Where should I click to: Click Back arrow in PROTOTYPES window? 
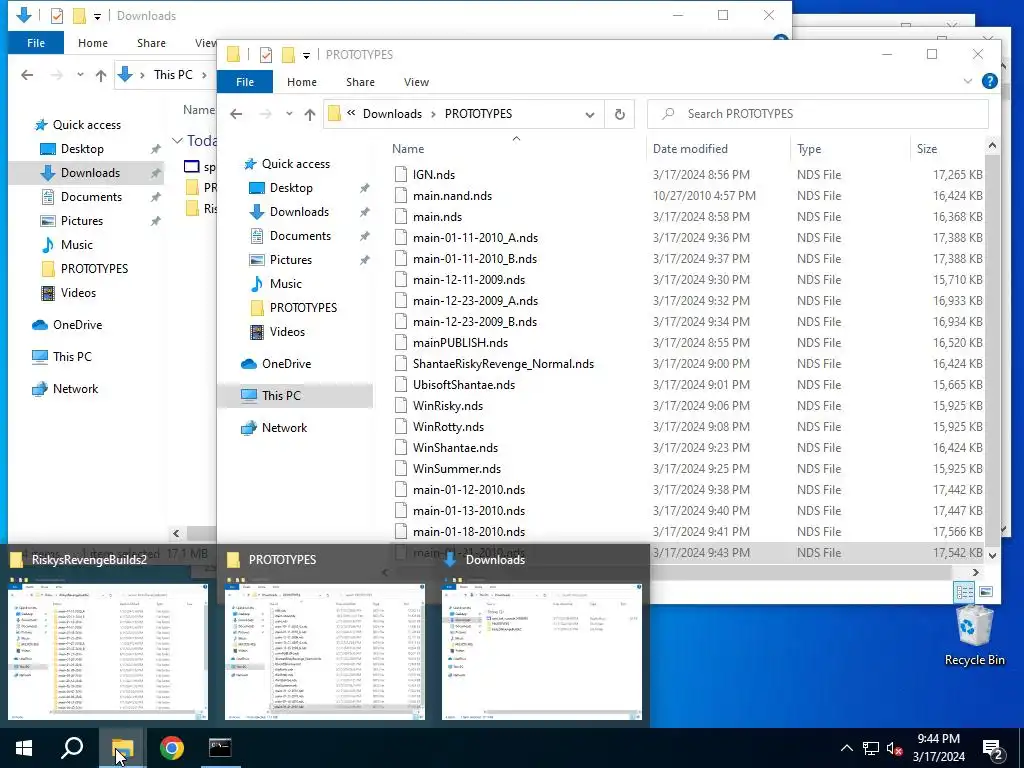click(236, 114)
